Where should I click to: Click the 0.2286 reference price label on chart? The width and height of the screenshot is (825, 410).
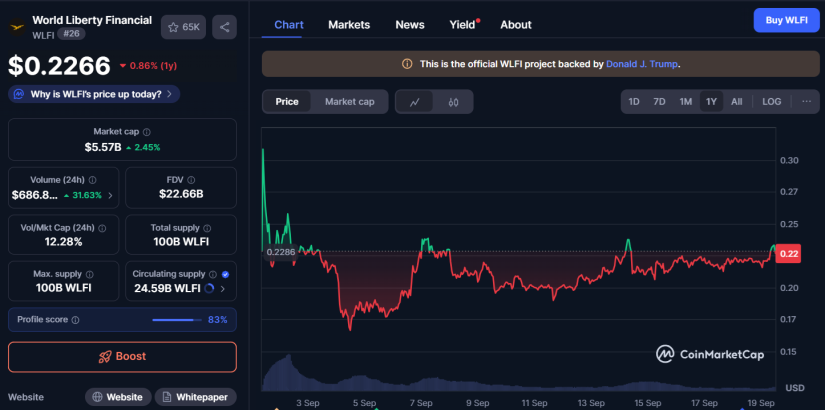click(x=280, y=252)
